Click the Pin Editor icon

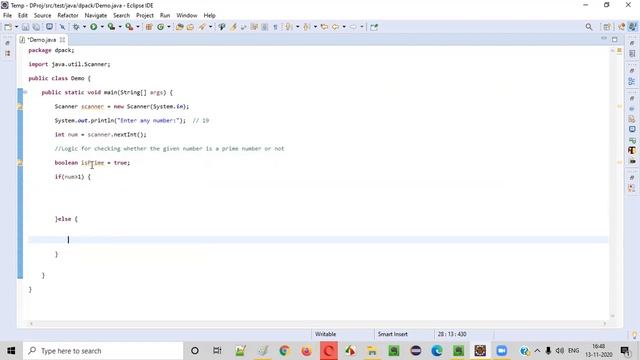[374, 27]
